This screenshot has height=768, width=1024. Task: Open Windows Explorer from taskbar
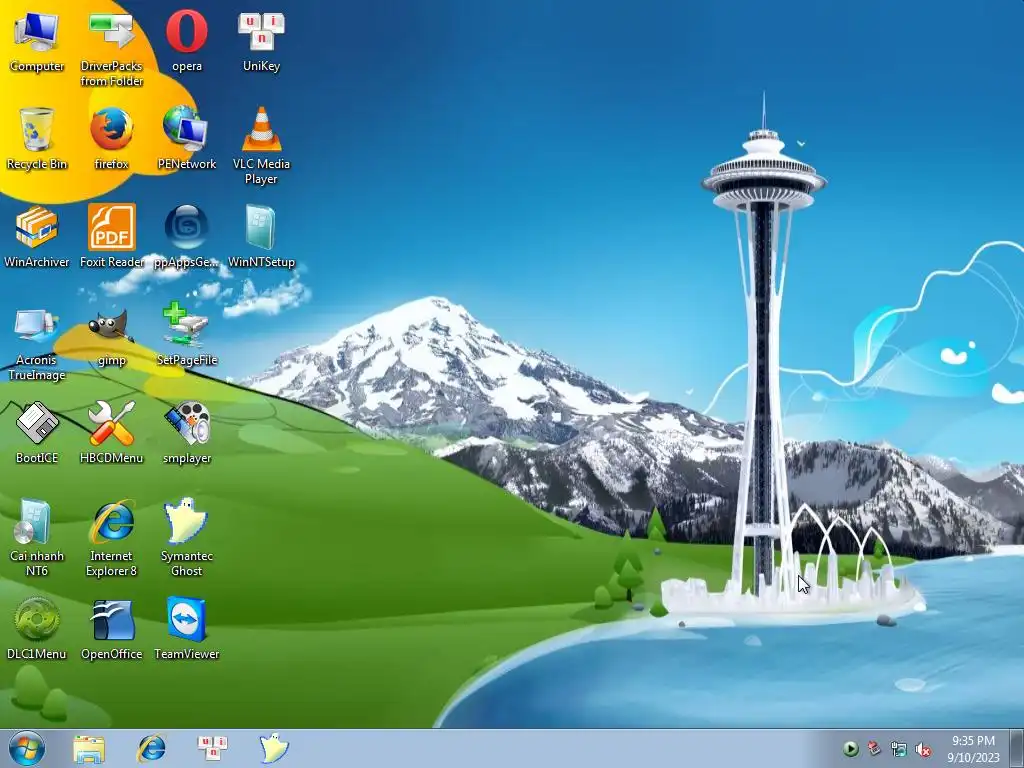coord(89,749)
